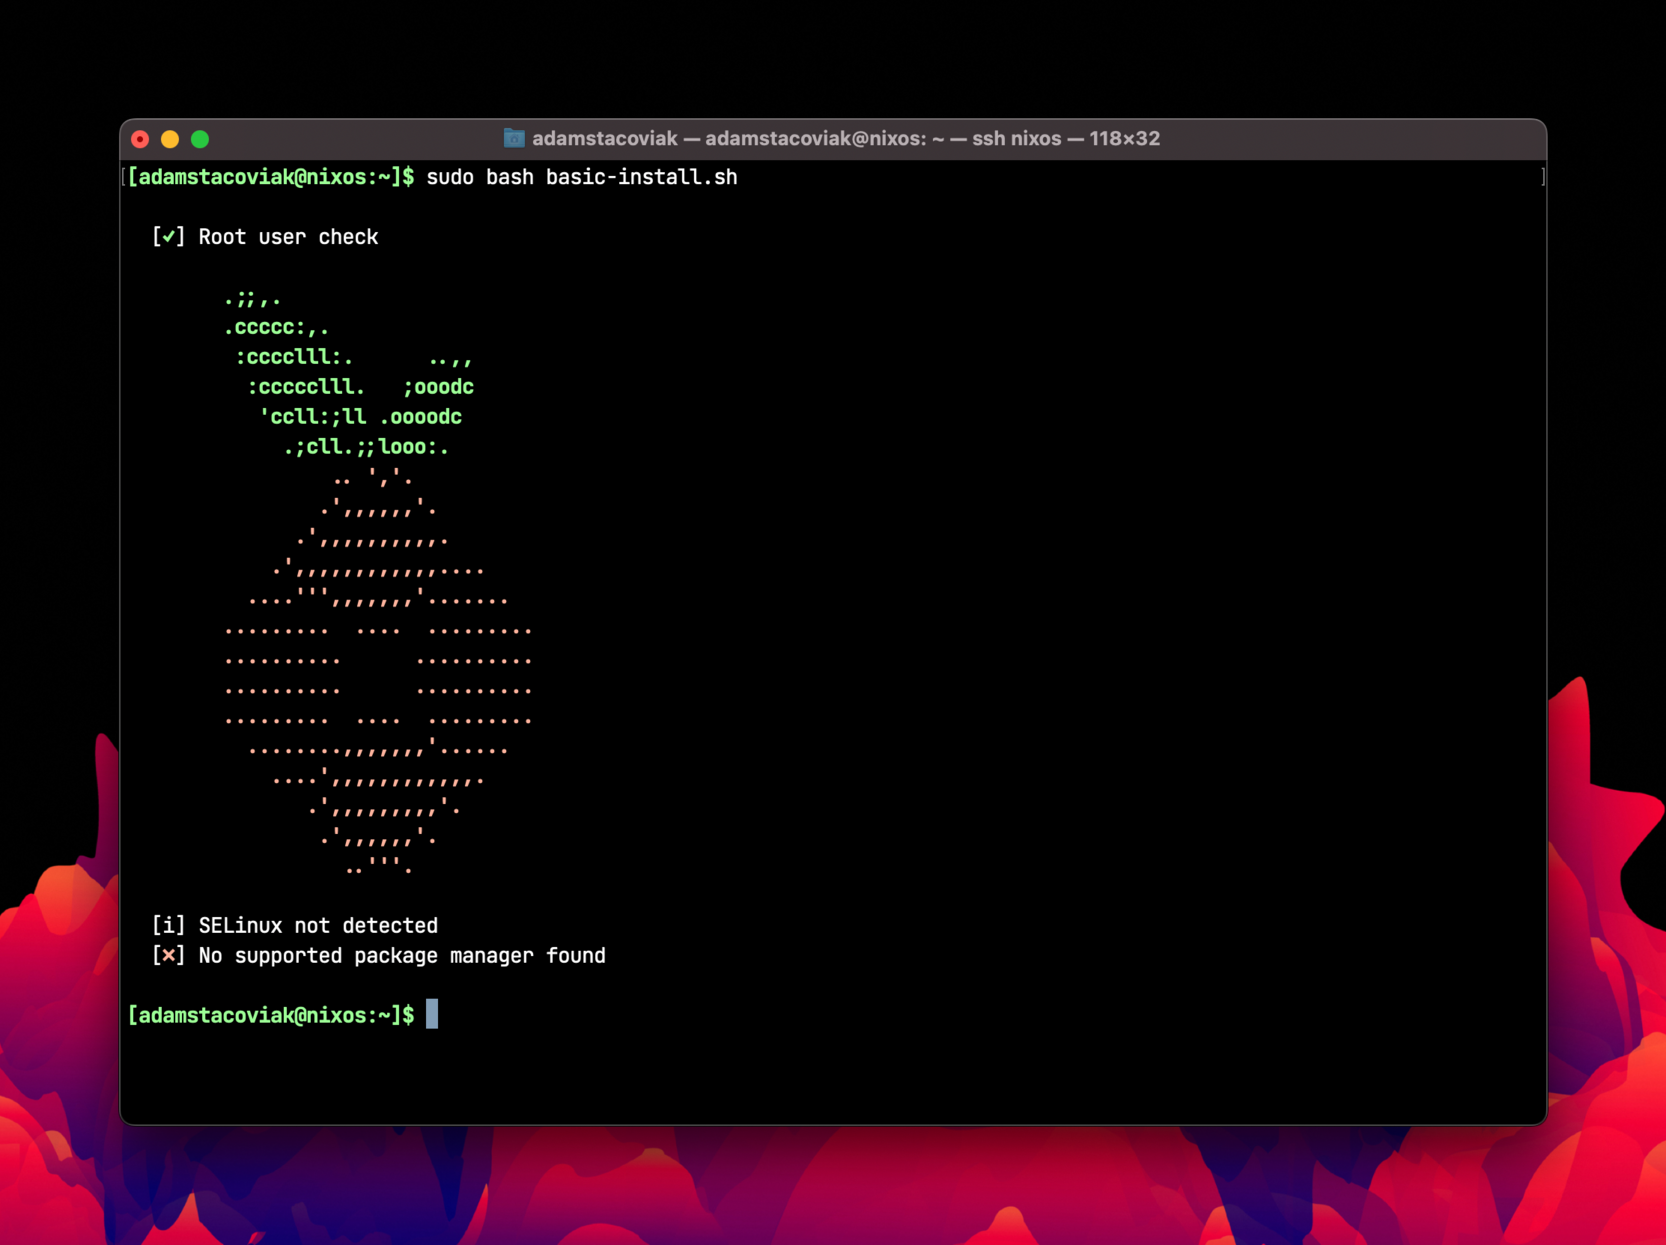Minimize the terminal with yellow button
This screenshot has height=1245, width=1666.
(x=170, y=139)
